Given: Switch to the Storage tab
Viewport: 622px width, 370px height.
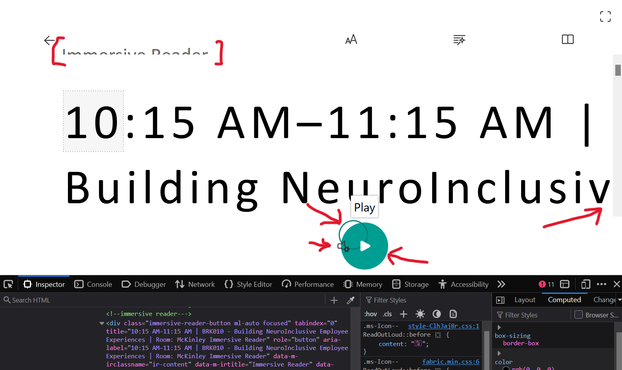Looking at the screenshot, I should click(410, 284).
